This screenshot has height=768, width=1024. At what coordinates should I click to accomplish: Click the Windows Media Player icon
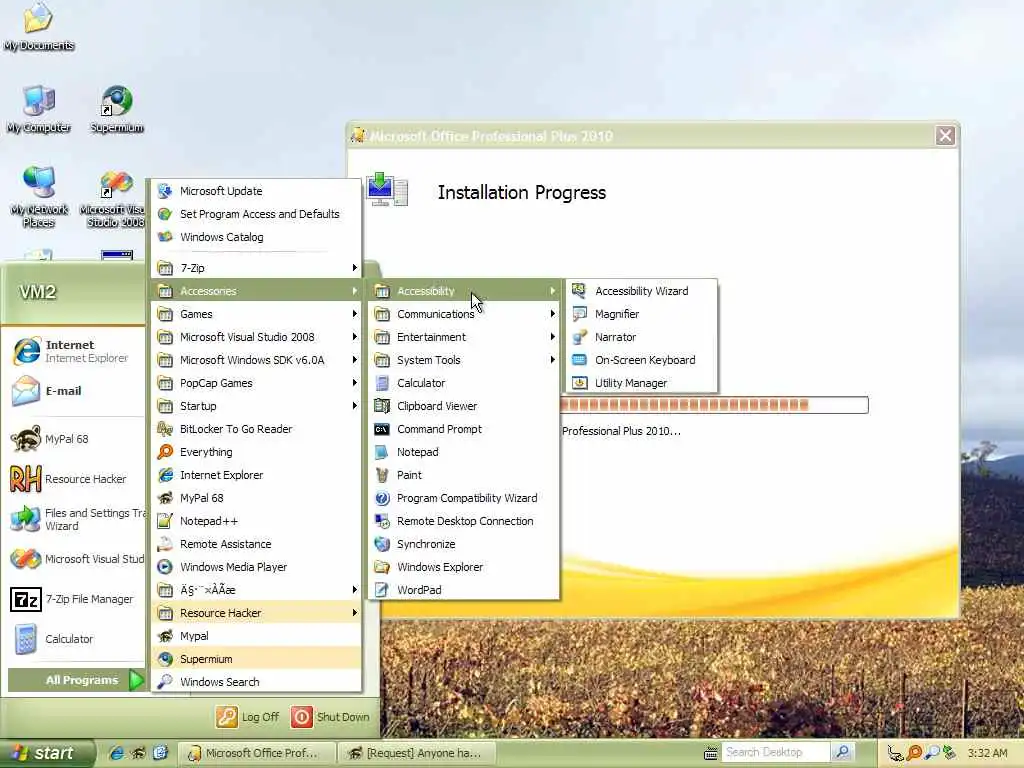click(165, 567)
